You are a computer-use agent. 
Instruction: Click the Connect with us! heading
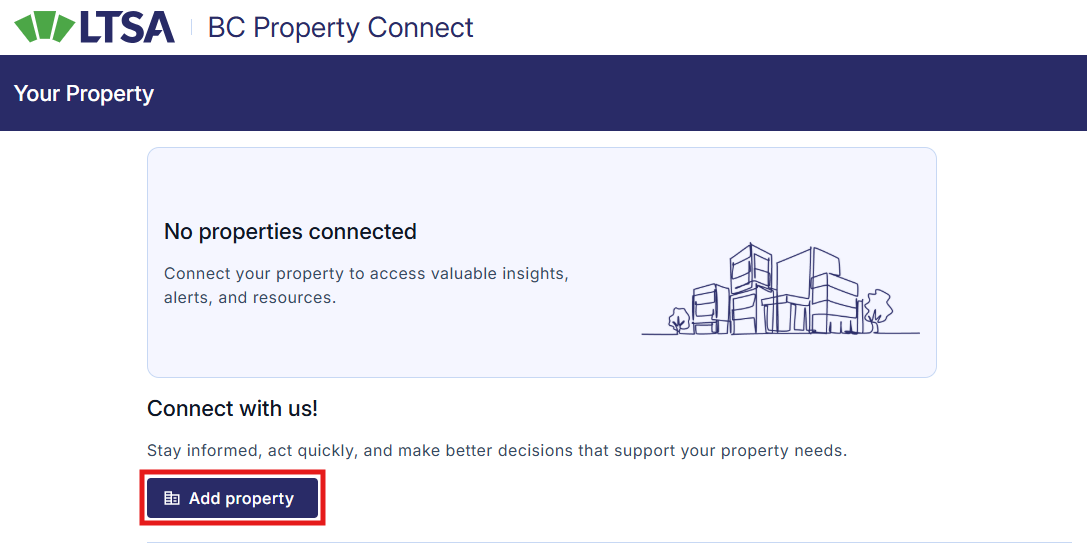[x=232, y=409]
